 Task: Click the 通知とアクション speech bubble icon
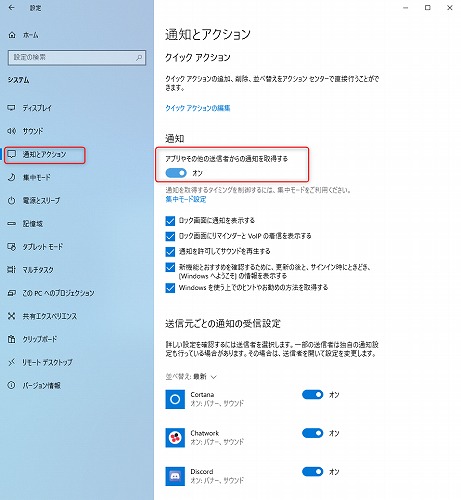(x=12, y=154)
